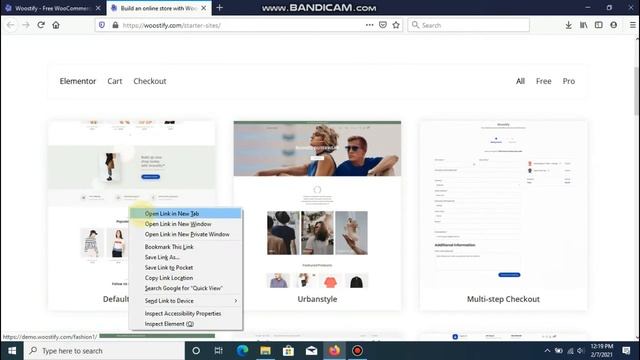Click the taskbar 'Type here to search' box
Image resolution: width=640 pixels, height=360 pixels.
point(104,351)
